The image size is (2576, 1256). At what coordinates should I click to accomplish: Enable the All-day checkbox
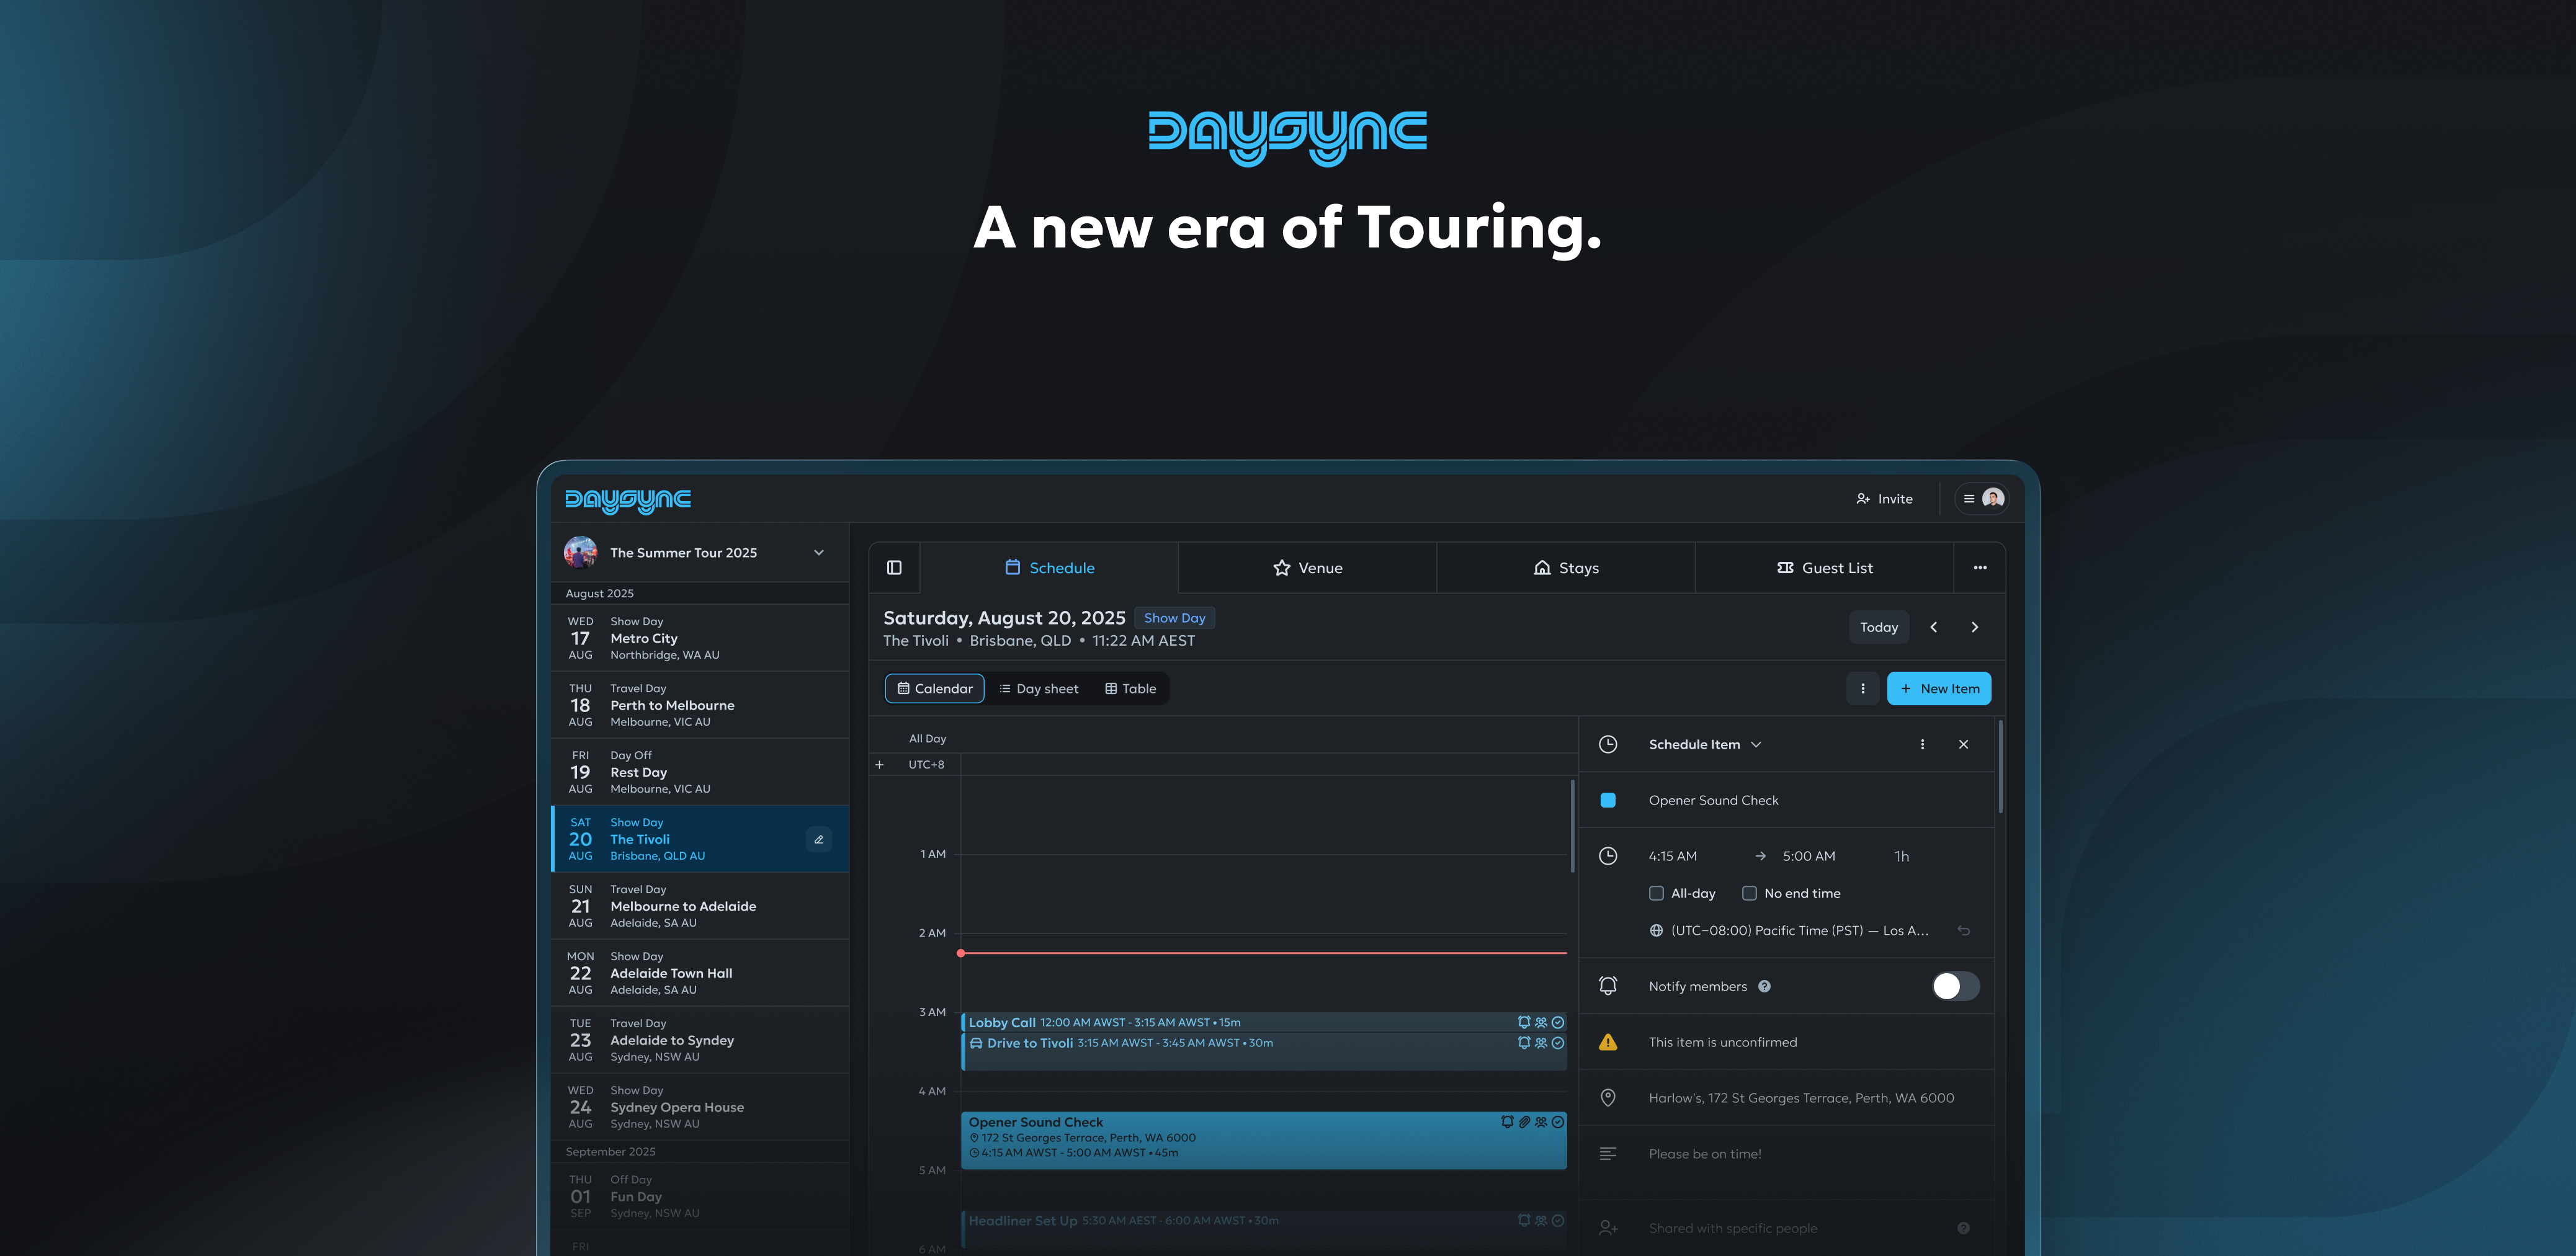tap(1657, 893)
